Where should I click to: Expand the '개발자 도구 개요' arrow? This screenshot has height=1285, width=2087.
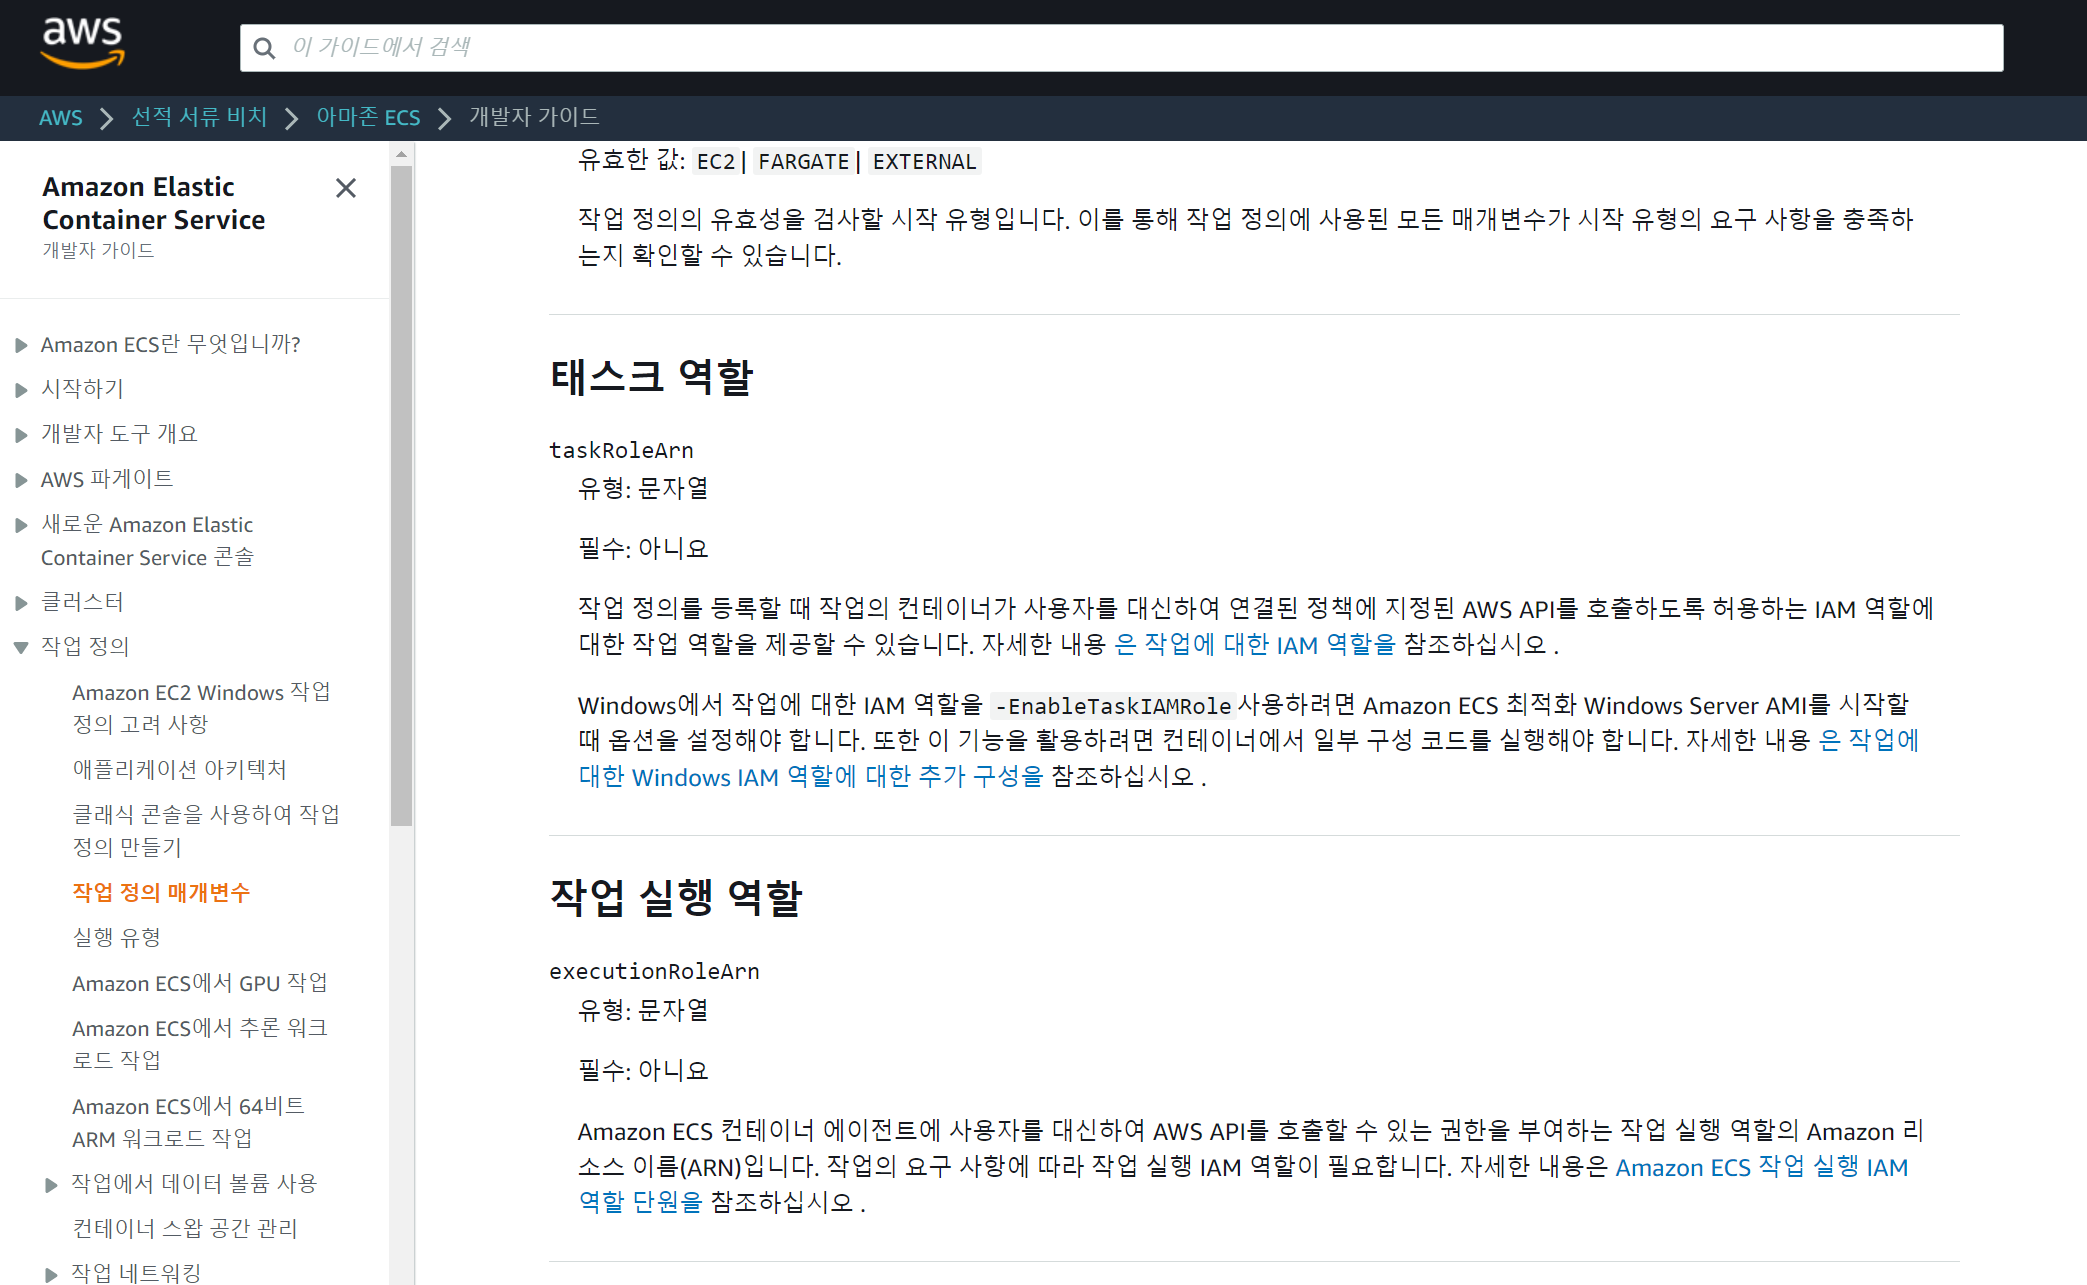21,435
